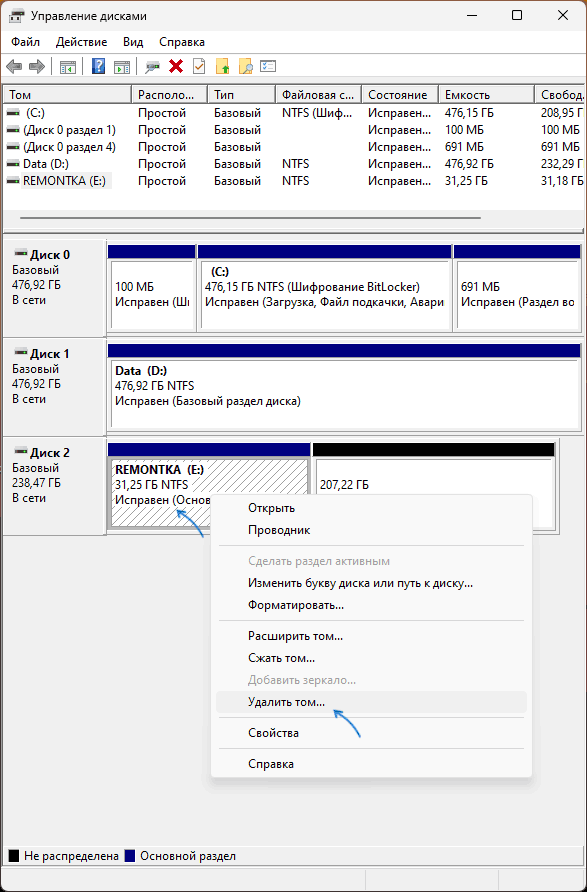The image size is (587, 892).
Task: Click the Forward arrow toolbar icon
Action: point(37,67)
